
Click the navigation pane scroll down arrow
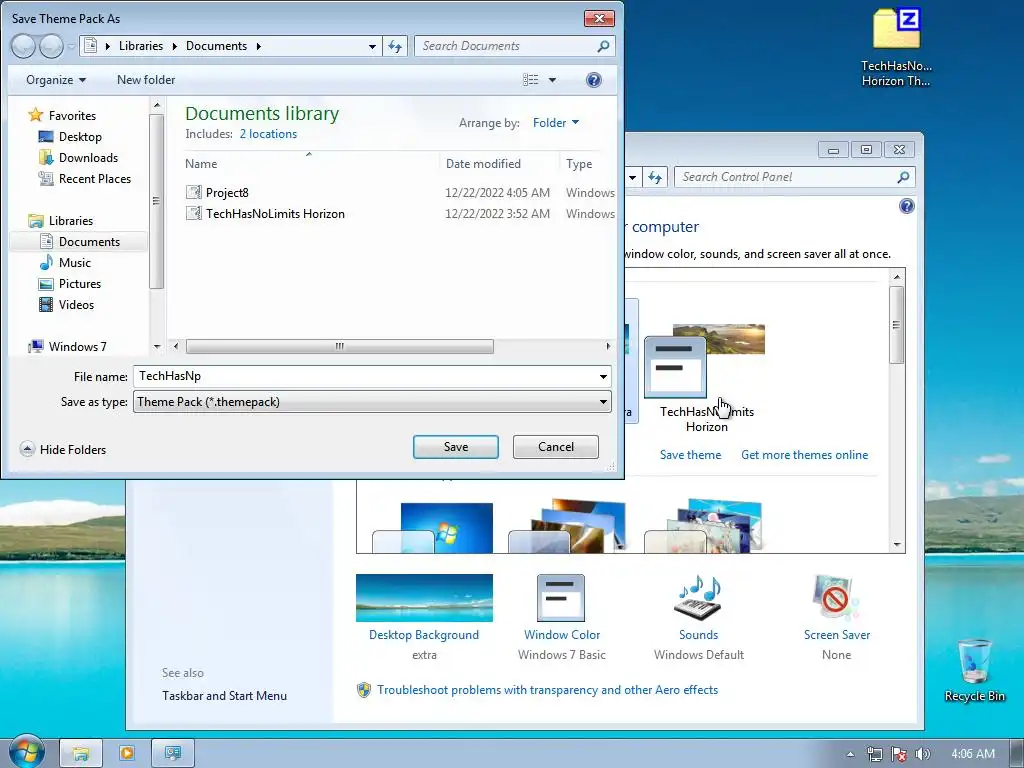point(157,347)
